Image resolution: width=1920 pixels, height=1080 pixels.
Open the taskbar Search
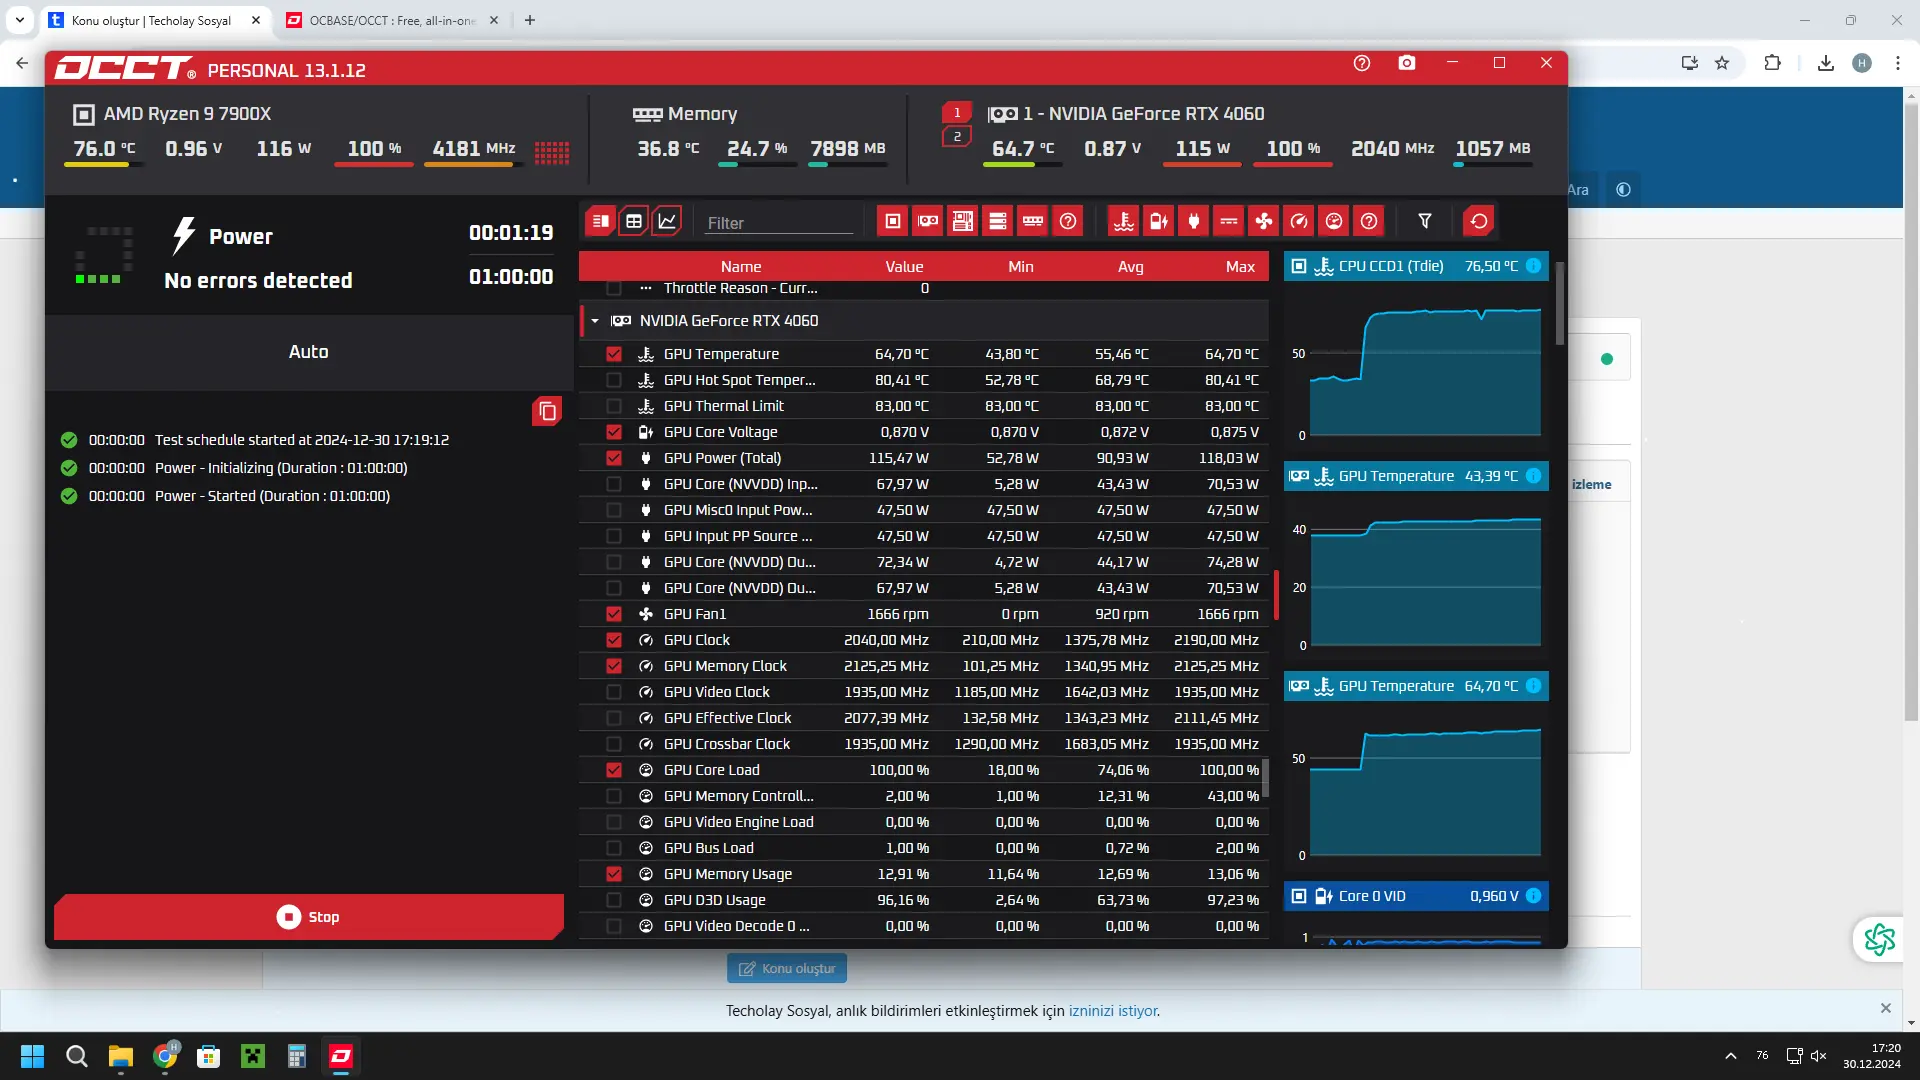coord(77,1056)
